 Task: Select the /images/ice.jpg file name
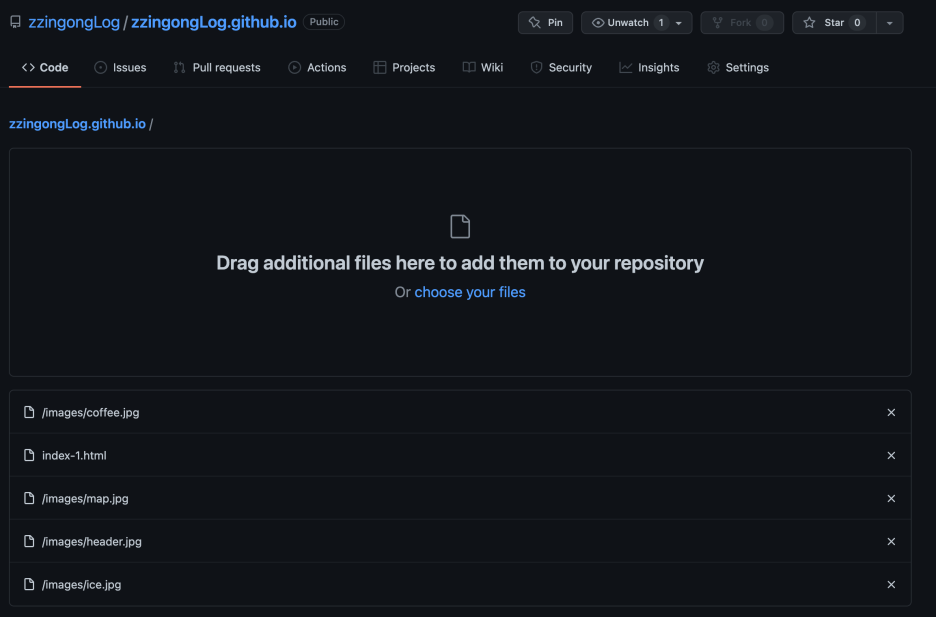click(81, 584)
